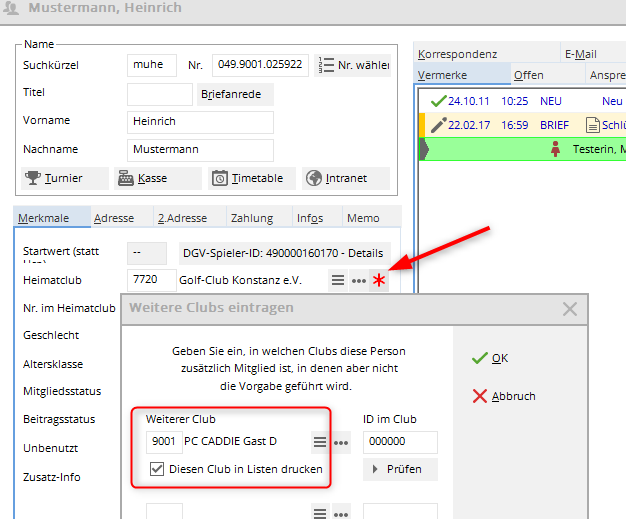Click the second empty club number field
This screenshot has width=626, height=519.
pyautogui.click(x=164, y=511)
